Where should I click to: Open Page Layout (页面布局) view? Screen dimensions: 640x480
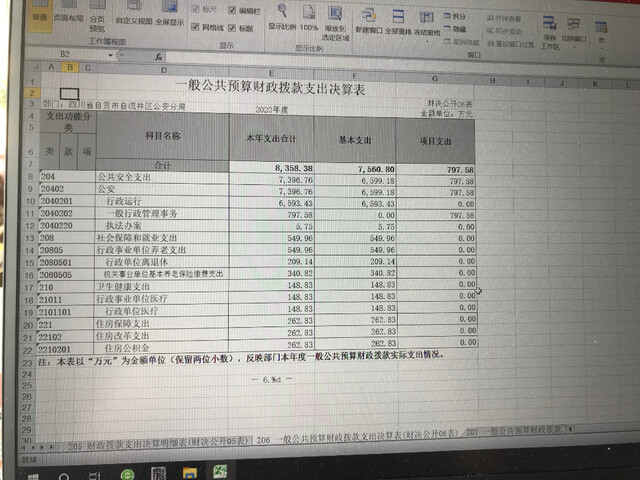click(69, 16)
